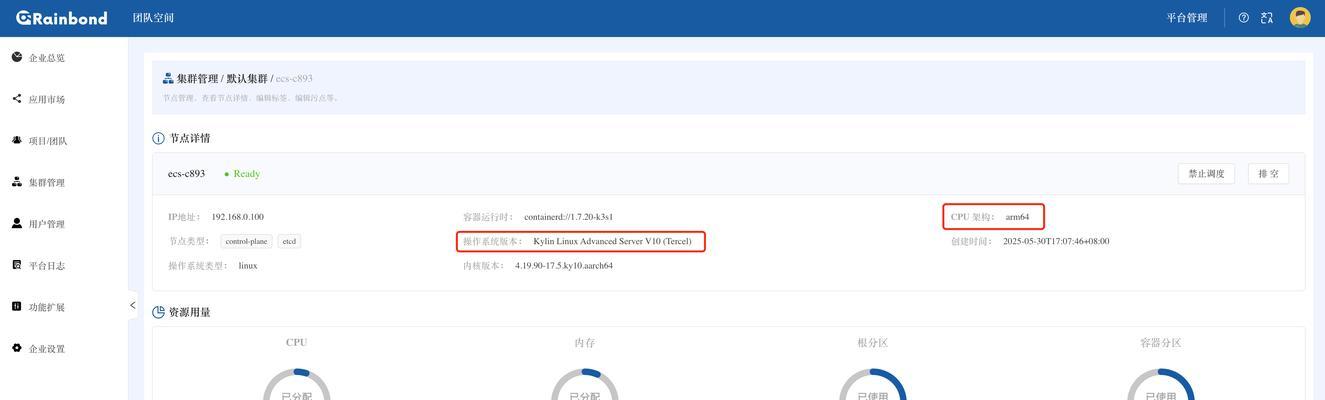Select the node name ecs-c893
The height and width of the screenshot is (400, 1325).
tap(186, 173)
